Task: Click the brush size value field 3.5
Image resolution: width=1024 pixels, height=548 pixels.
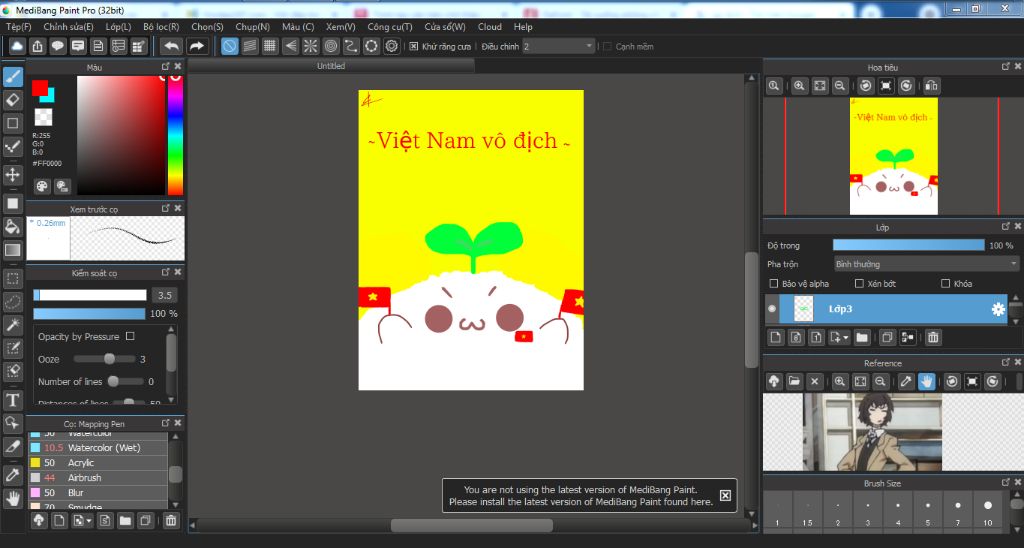Action: coord(165,295)
